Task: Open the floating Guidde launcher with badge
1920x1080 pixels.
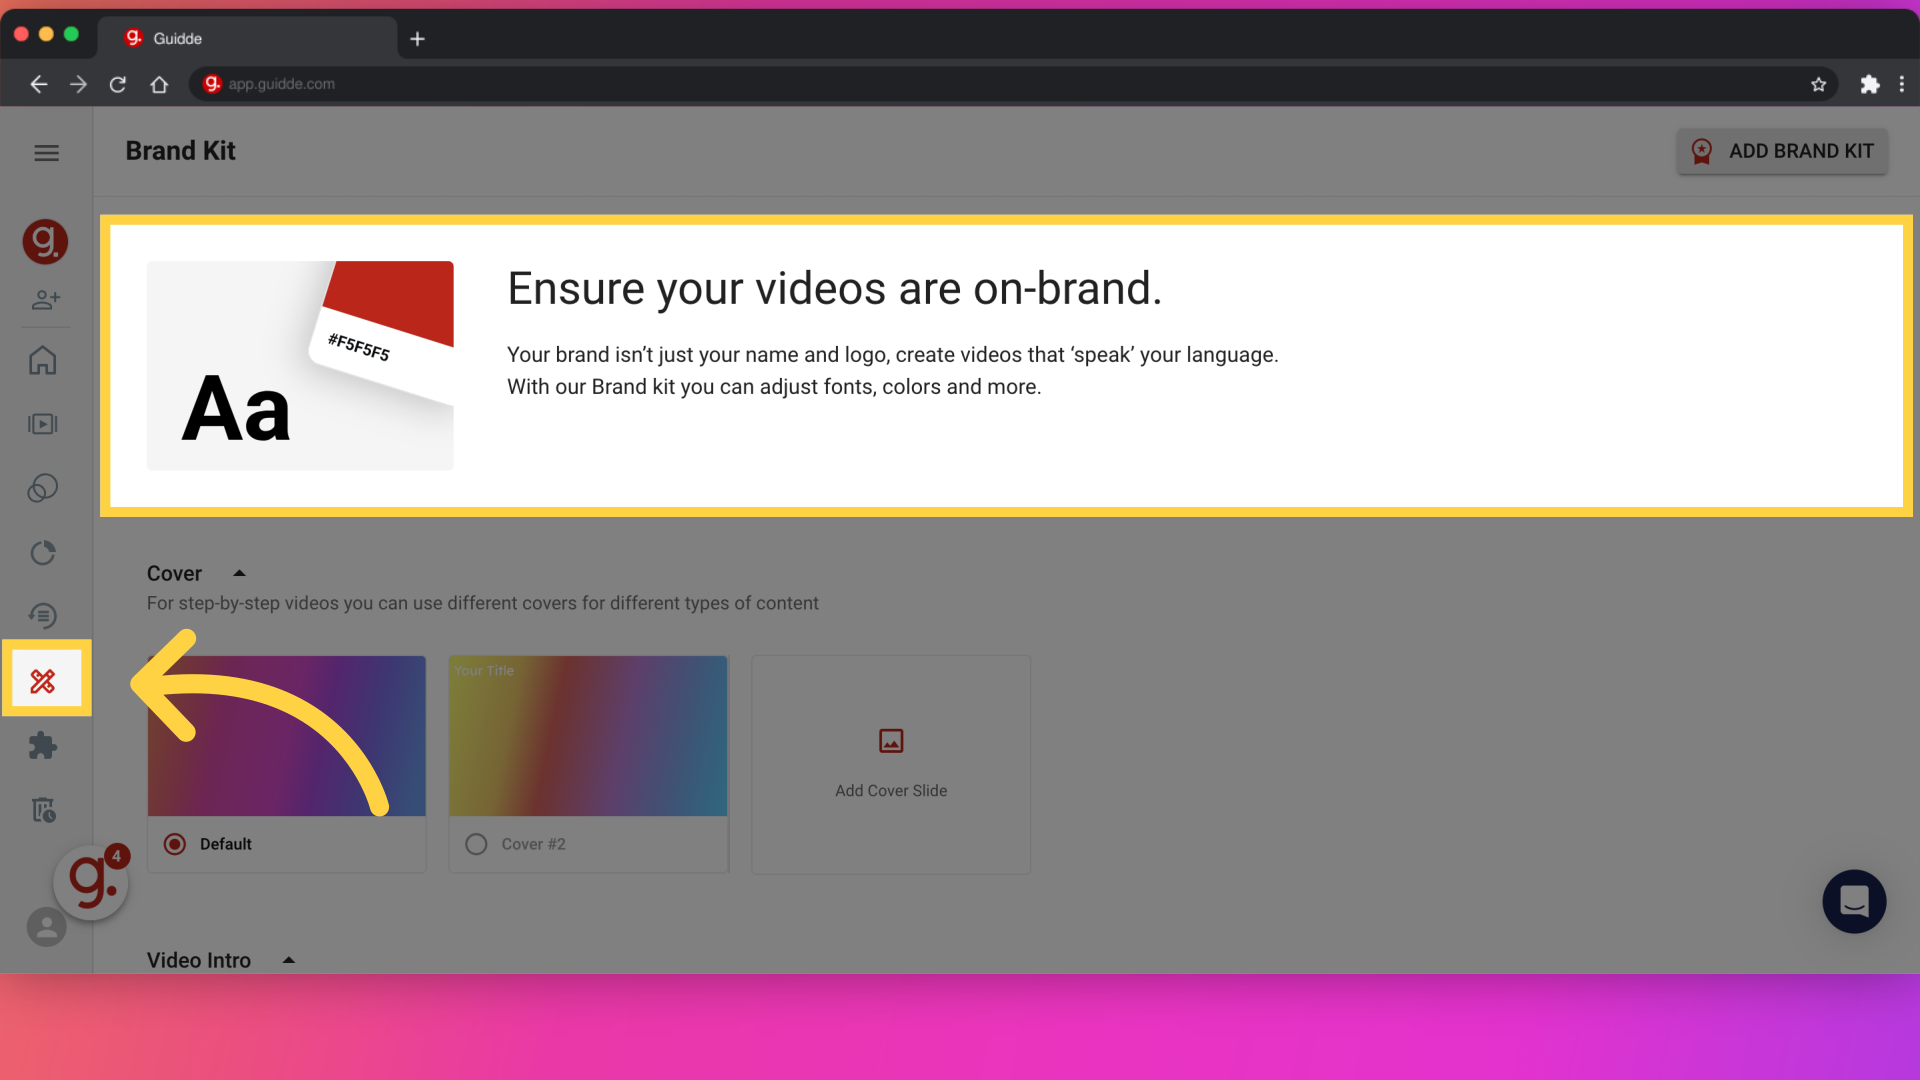Action: (91, 881)
